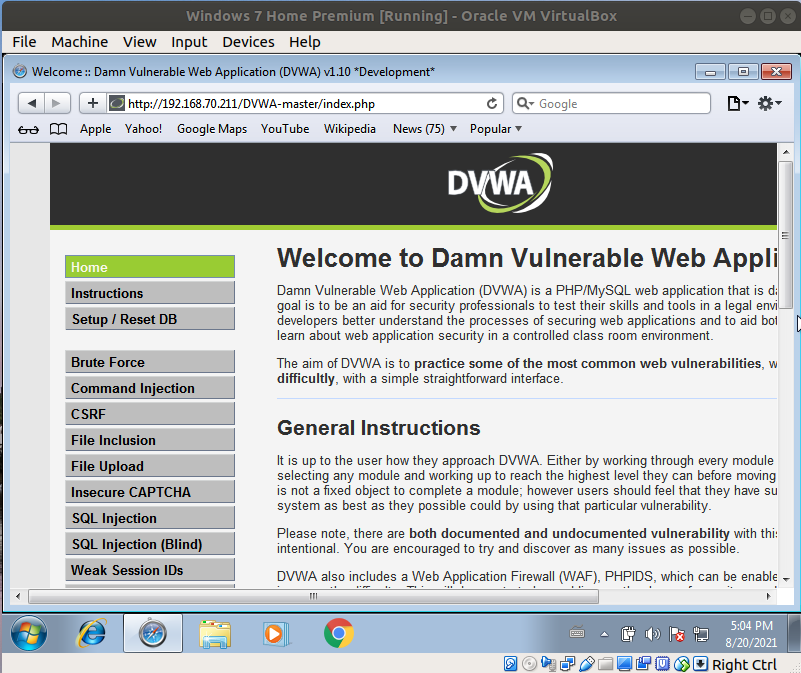Show hidden tray icons arrow

[x=604, y=635]
